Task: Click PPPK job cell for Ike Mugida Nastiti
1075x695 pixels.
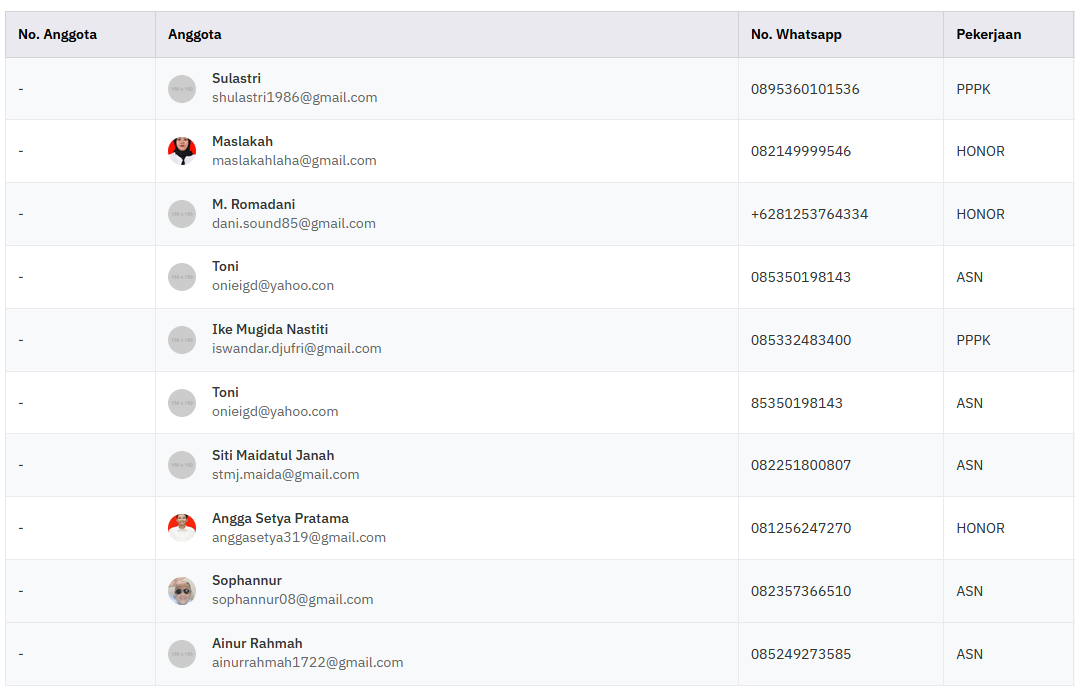Action: click(x=973, y=340)
